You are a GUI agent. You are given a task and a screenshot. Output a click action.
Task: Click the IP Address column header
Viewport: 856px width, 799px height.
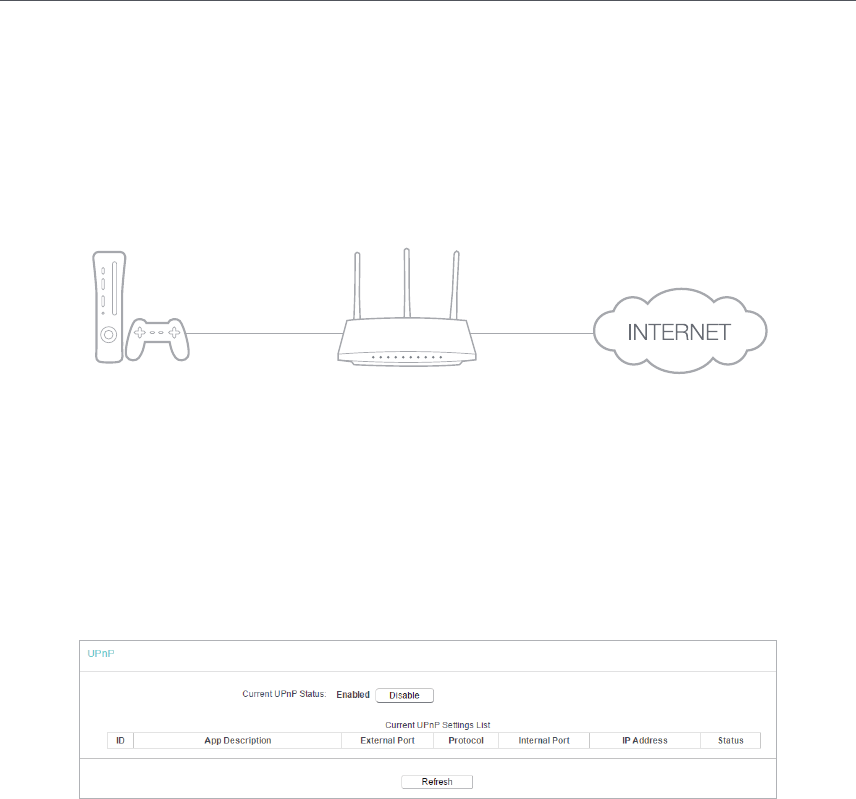[x=645, y=741]
